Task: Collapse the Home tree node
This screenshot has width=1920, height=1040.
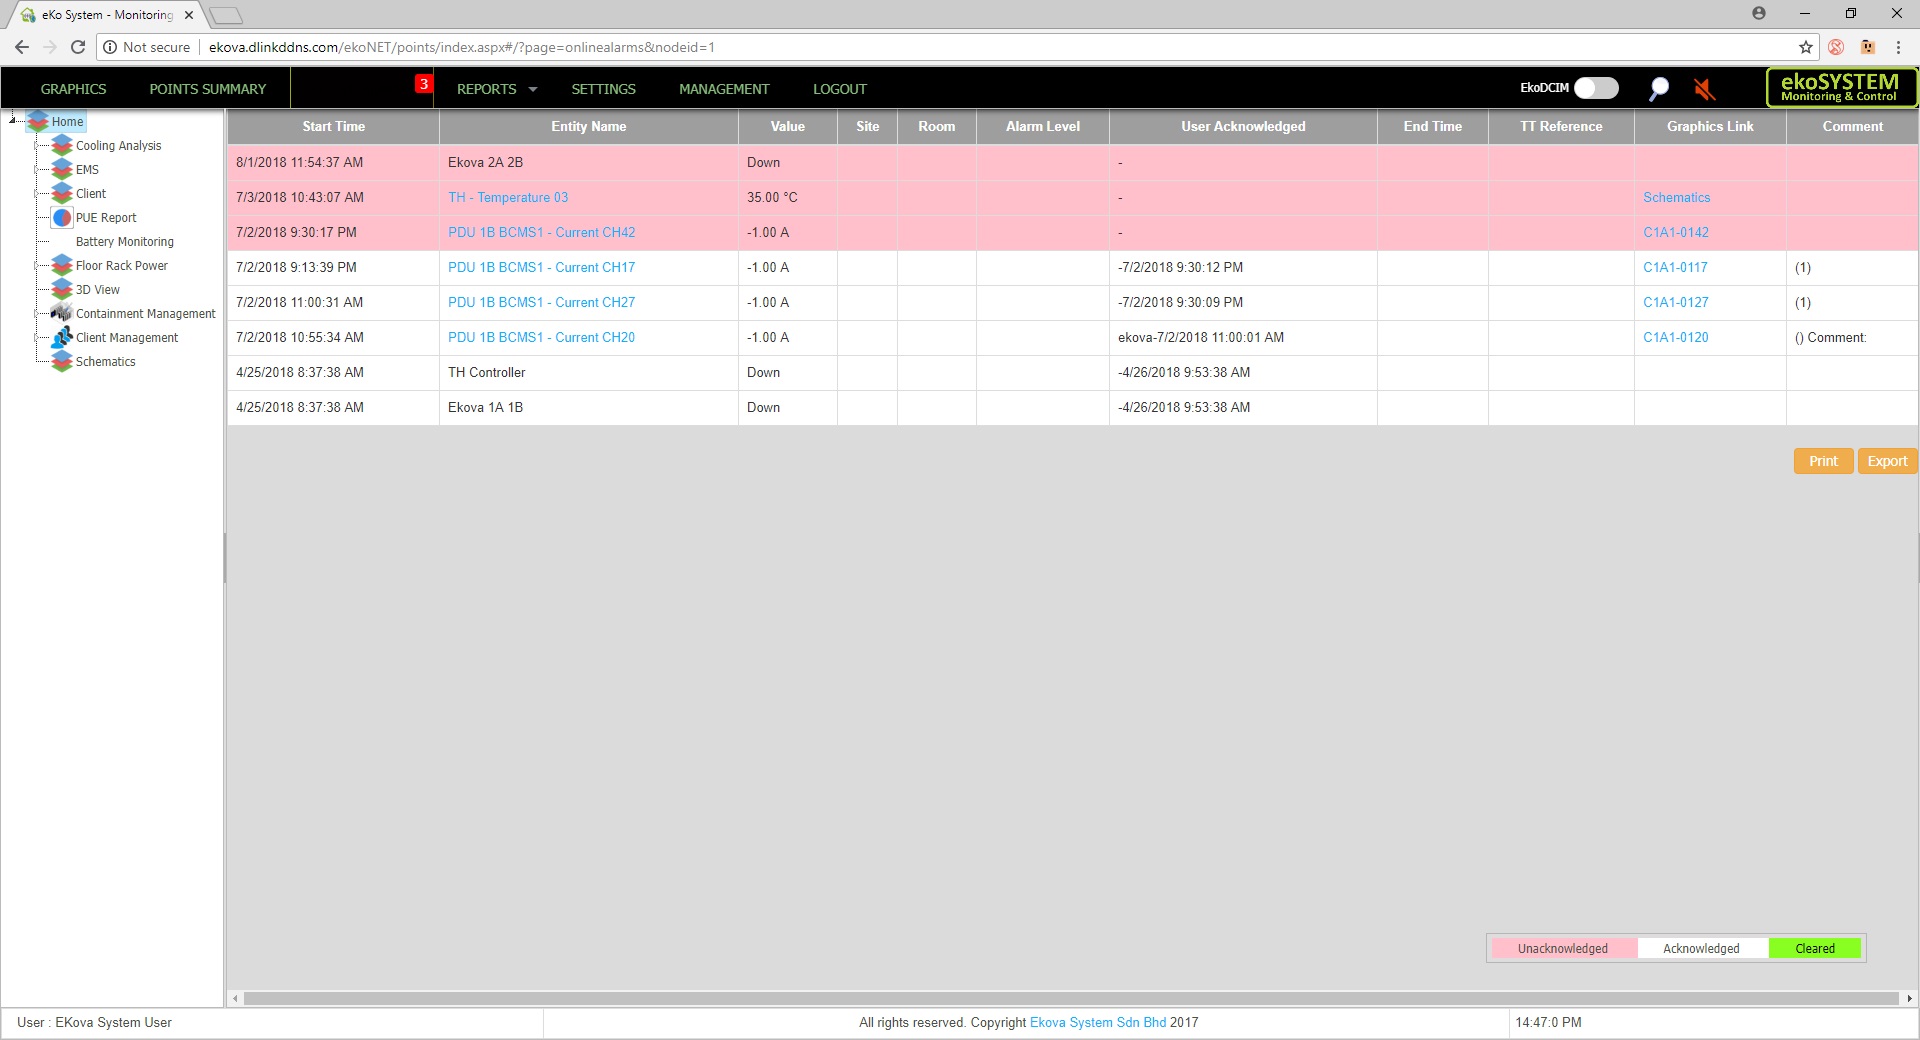Action: click(x=13, y=120)
